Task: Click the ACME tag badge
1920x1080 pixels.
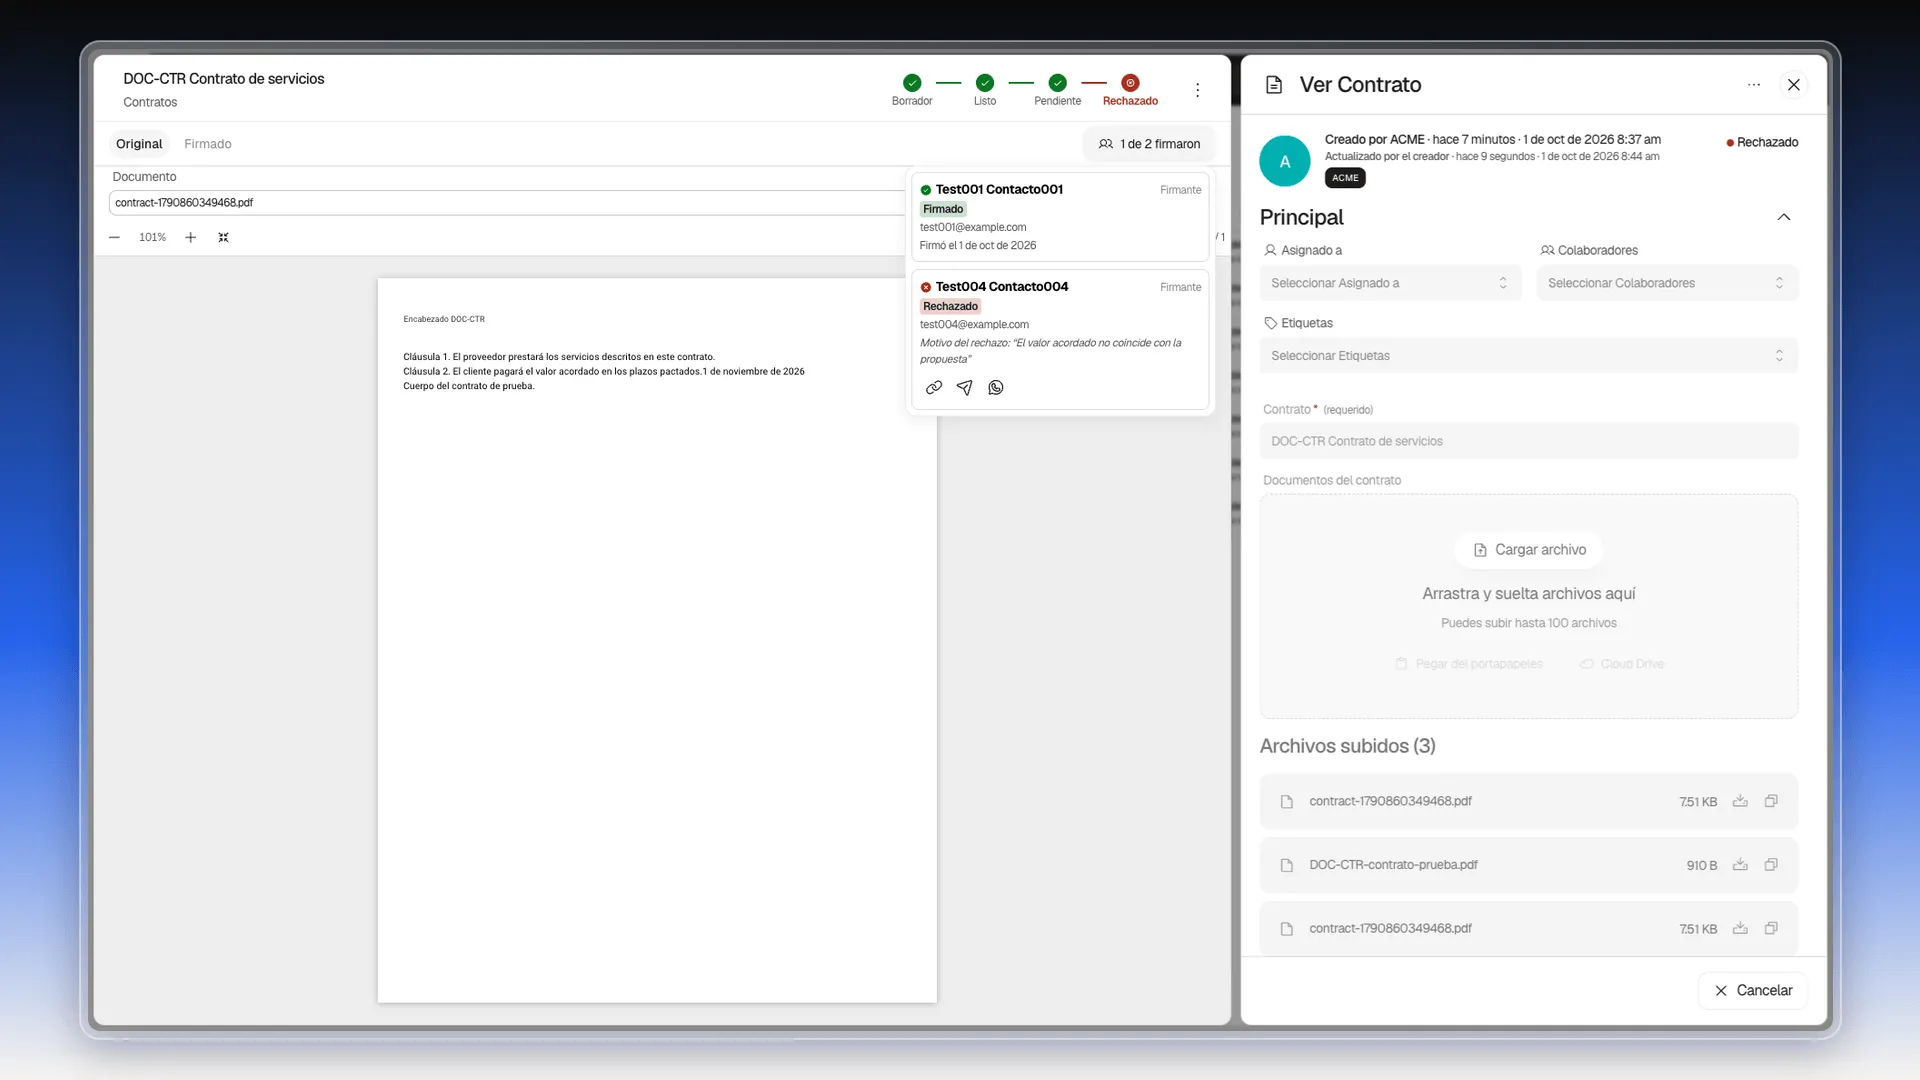Action: coord(1345,178)
